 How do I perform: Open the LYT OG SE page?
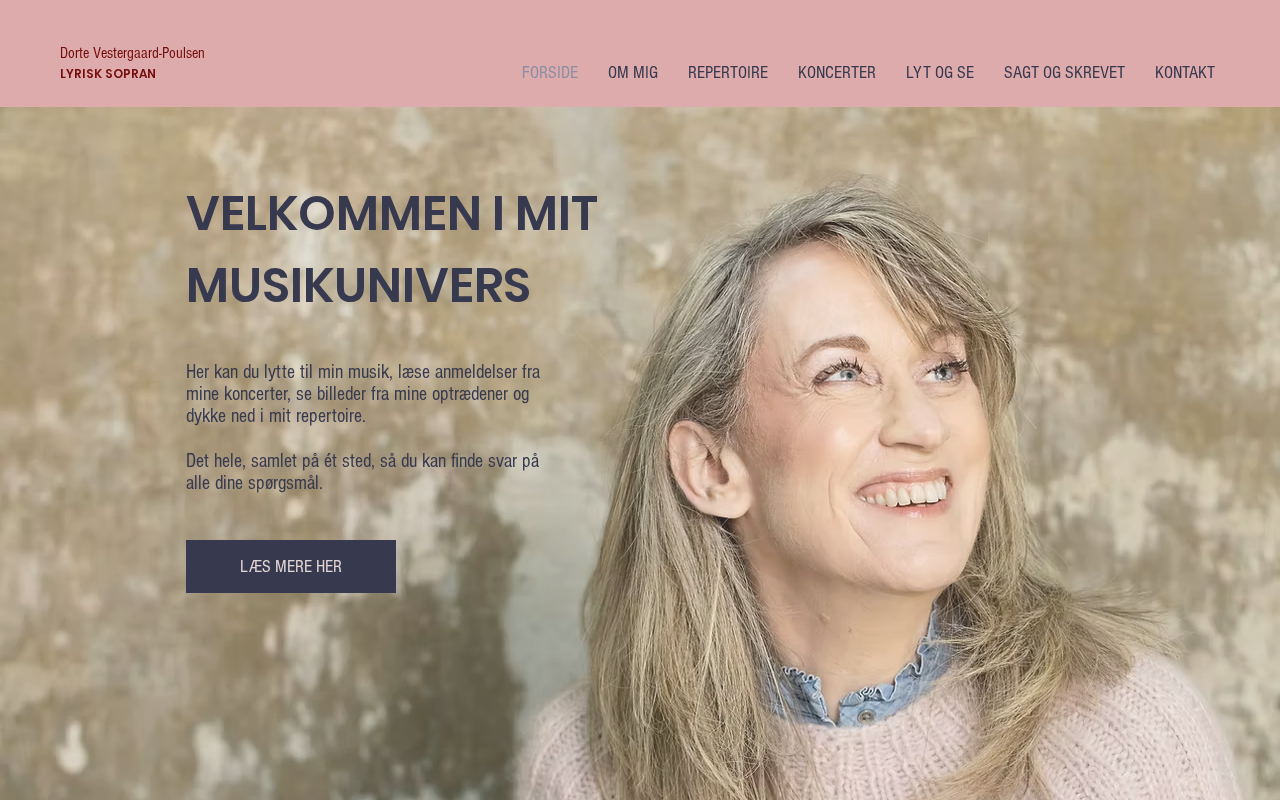tap(940, 73)
